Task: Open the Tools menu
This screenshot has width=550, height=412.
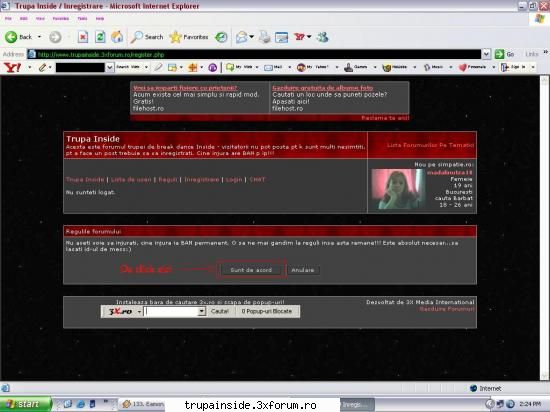Action: (82, 18)
